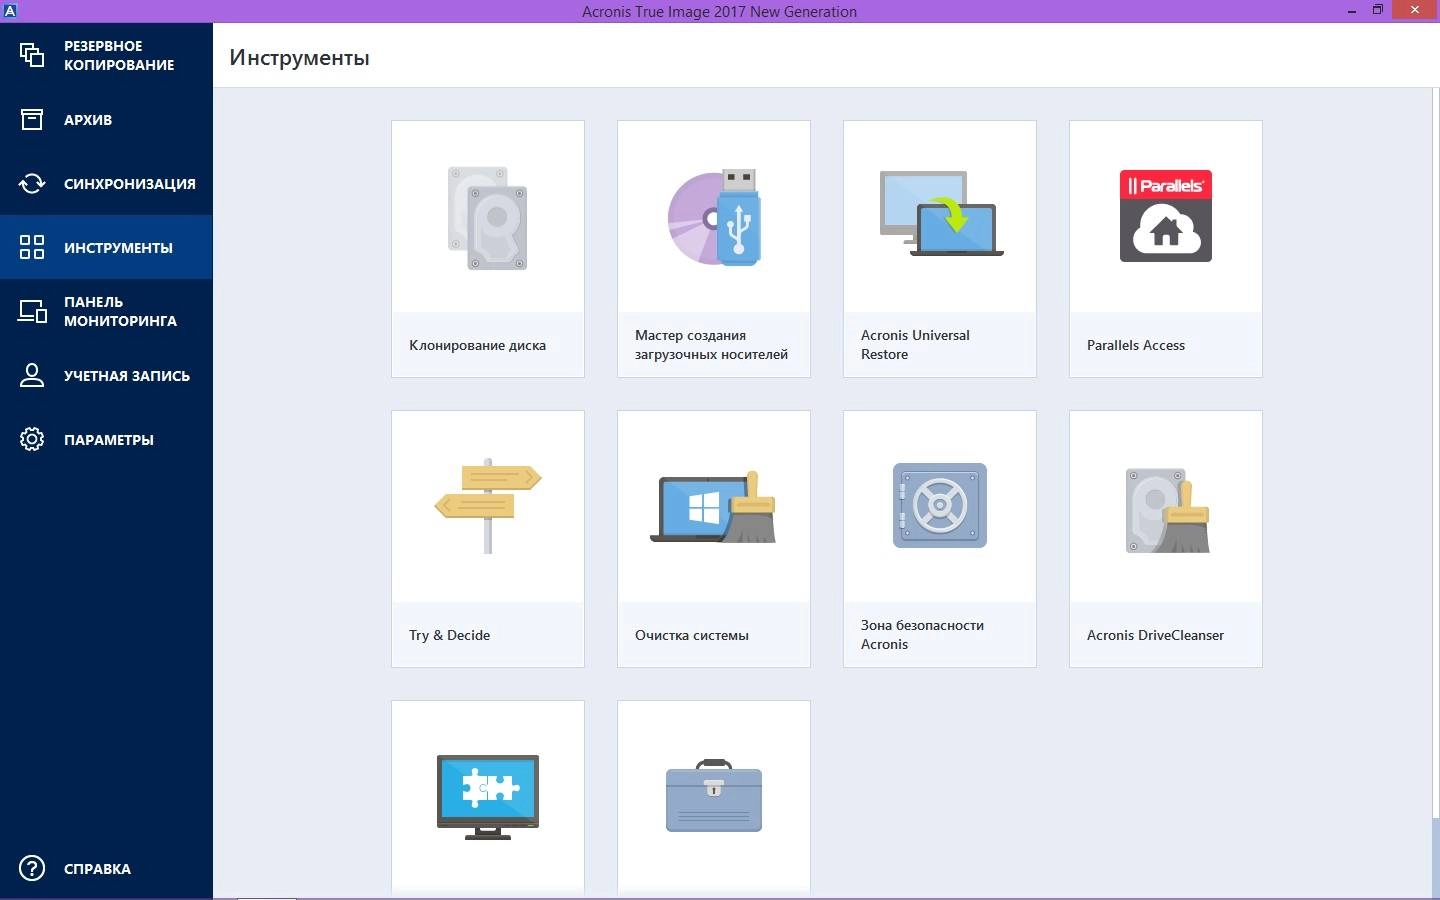Click the Очистка системы laptop brush icon
1440x900 pixels.
point(713,507)
